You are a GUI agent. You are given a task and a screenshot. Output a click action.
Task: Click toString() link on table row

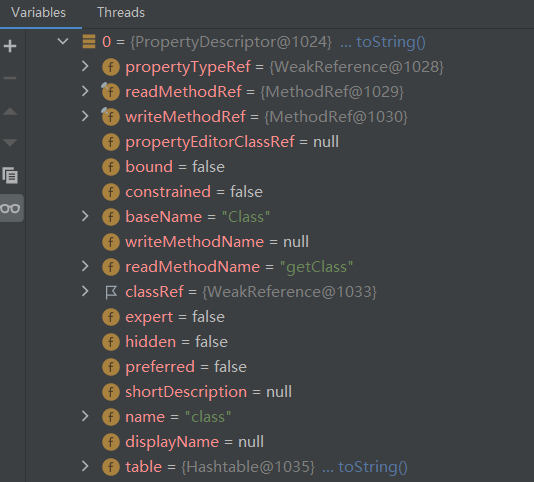(373, 467)
